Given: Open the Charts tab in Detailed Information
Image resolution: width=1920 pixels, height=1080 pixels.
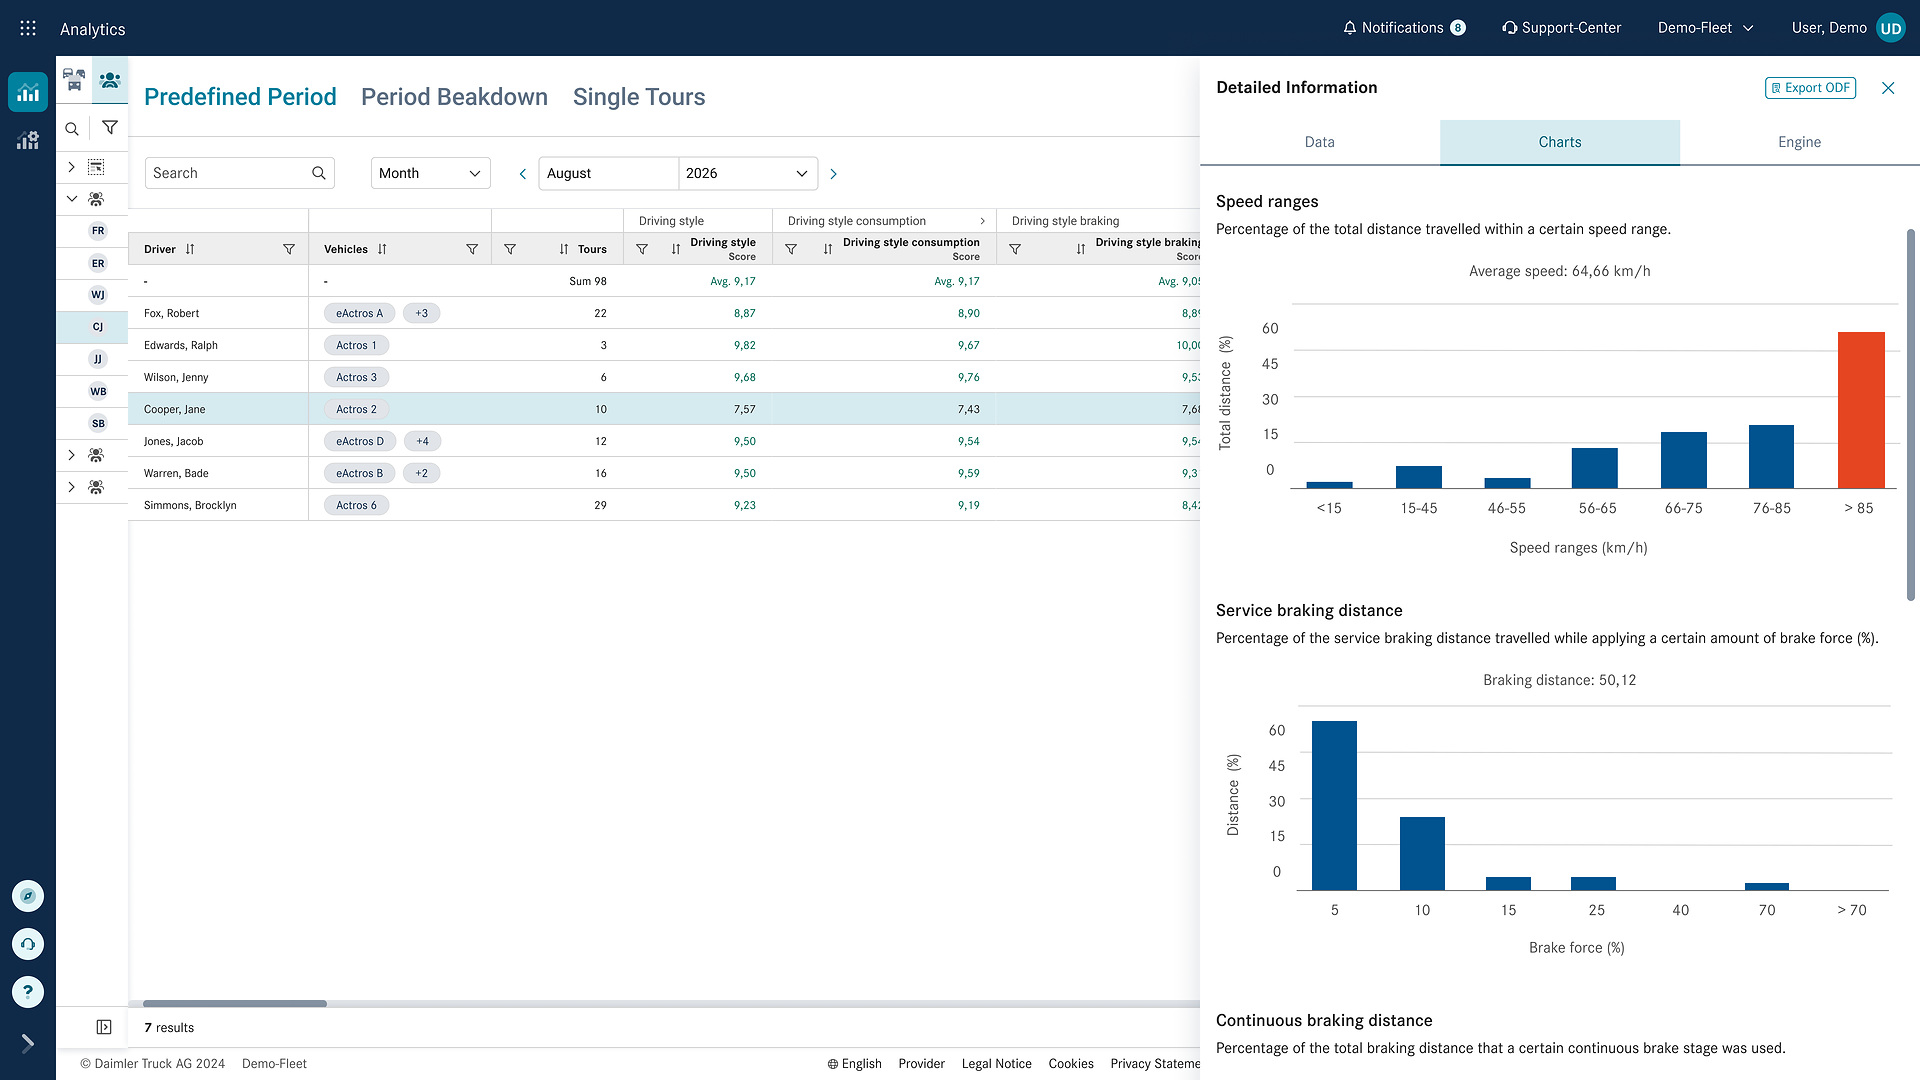Looking at the screenshot, I should pos(1560,142).
